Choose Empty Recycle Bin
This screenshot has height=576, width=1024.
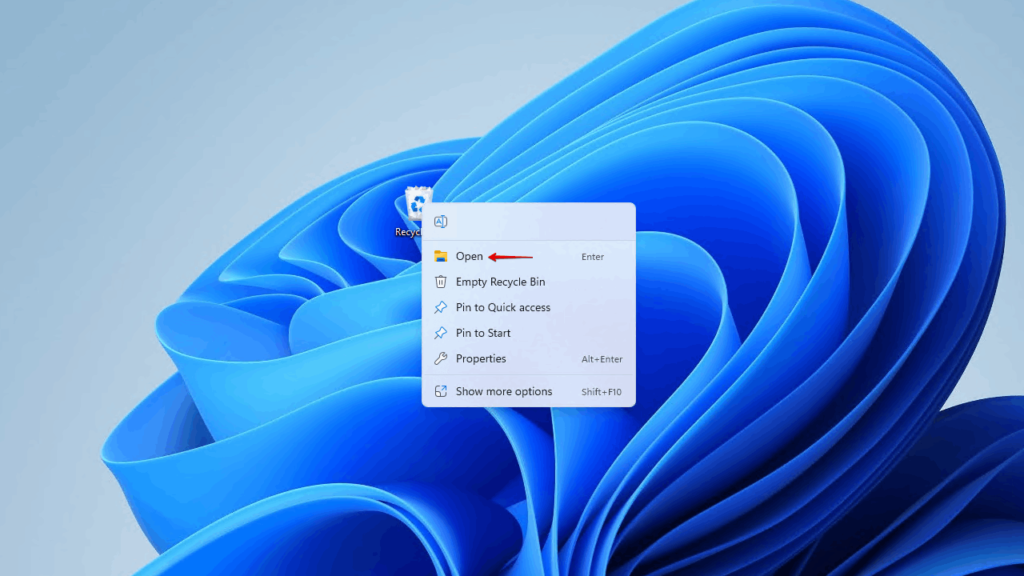pos(499,282)
